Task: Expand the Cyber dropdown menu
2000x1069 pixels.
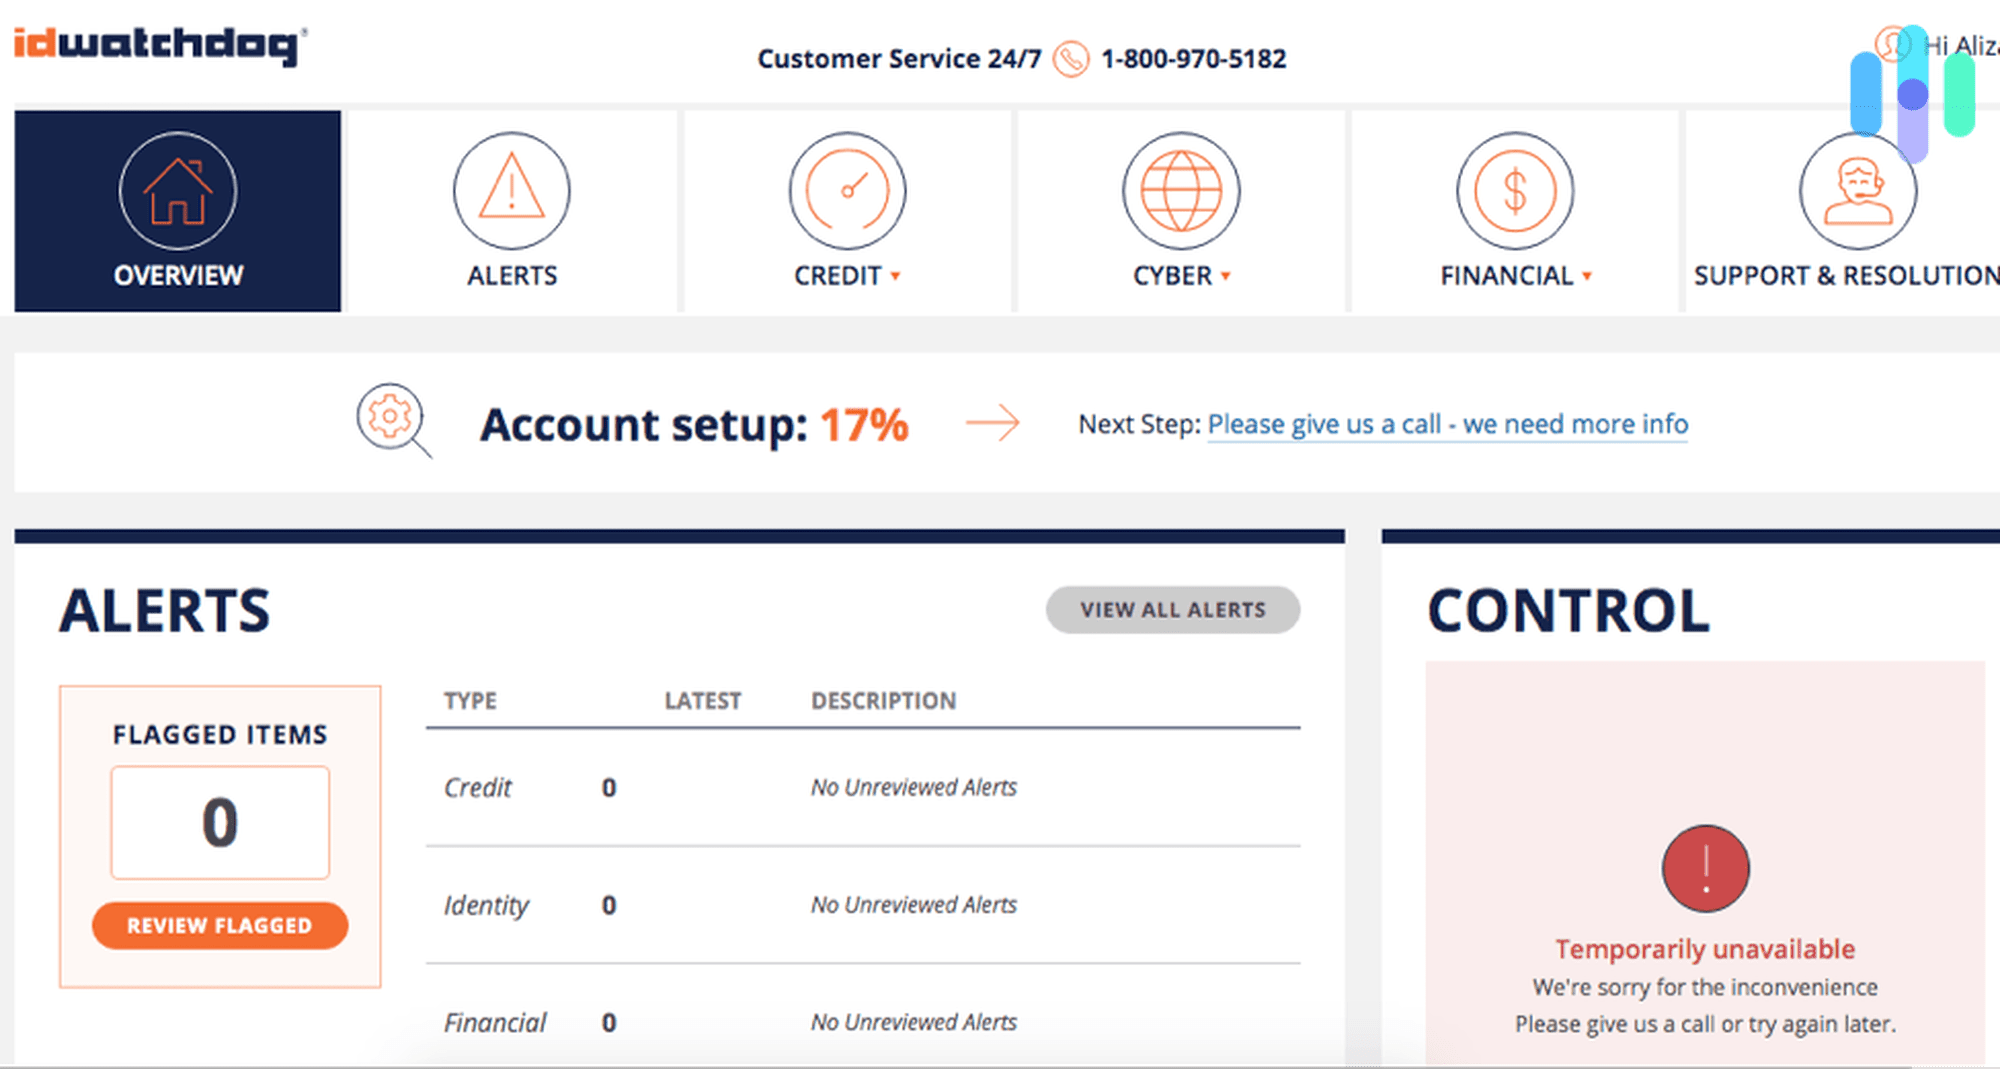Action: 1227,277
